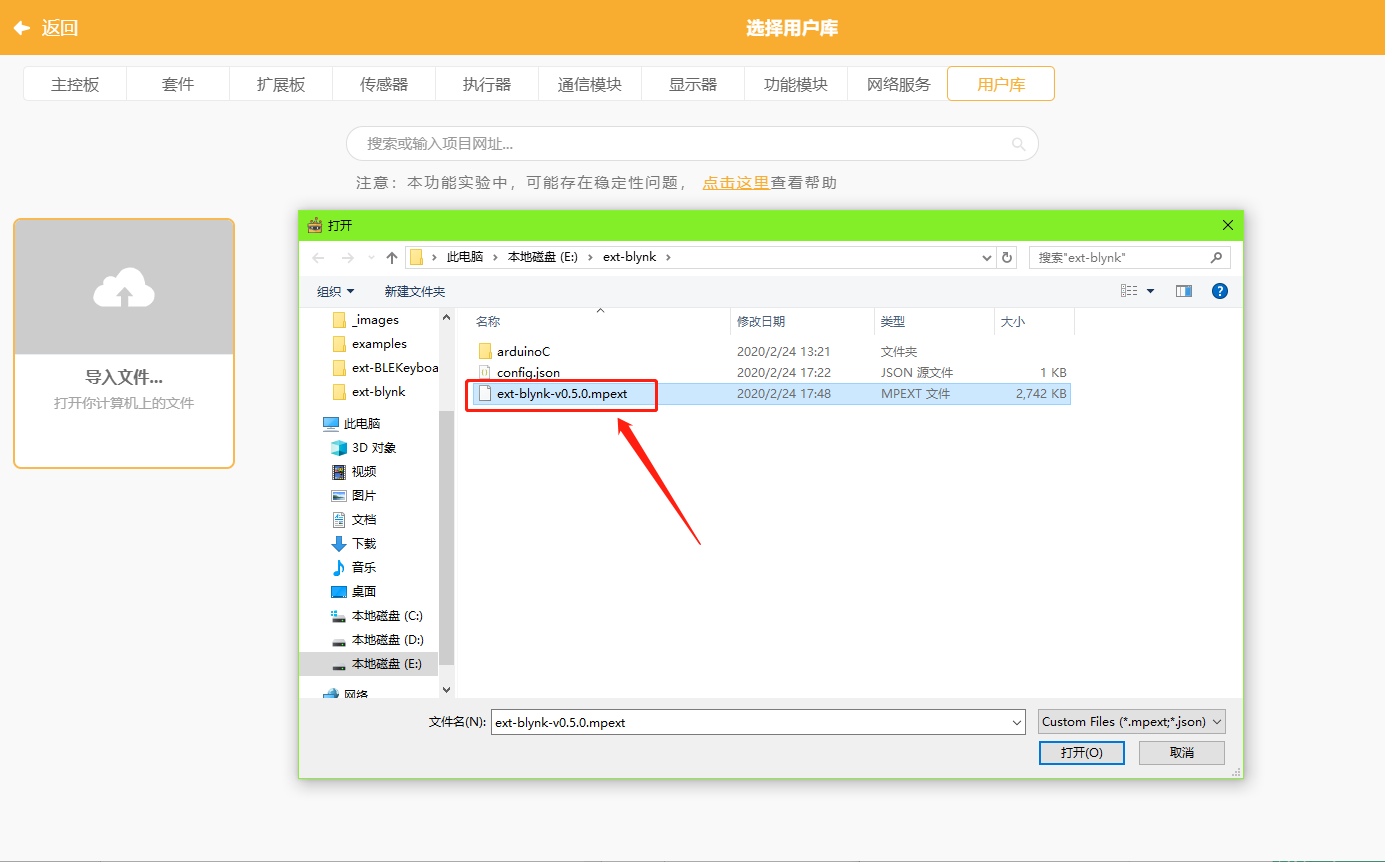This screenshot has width=1385, height=862.
Task: Click the 新建文件夹 button
Action: click(415, 291)
